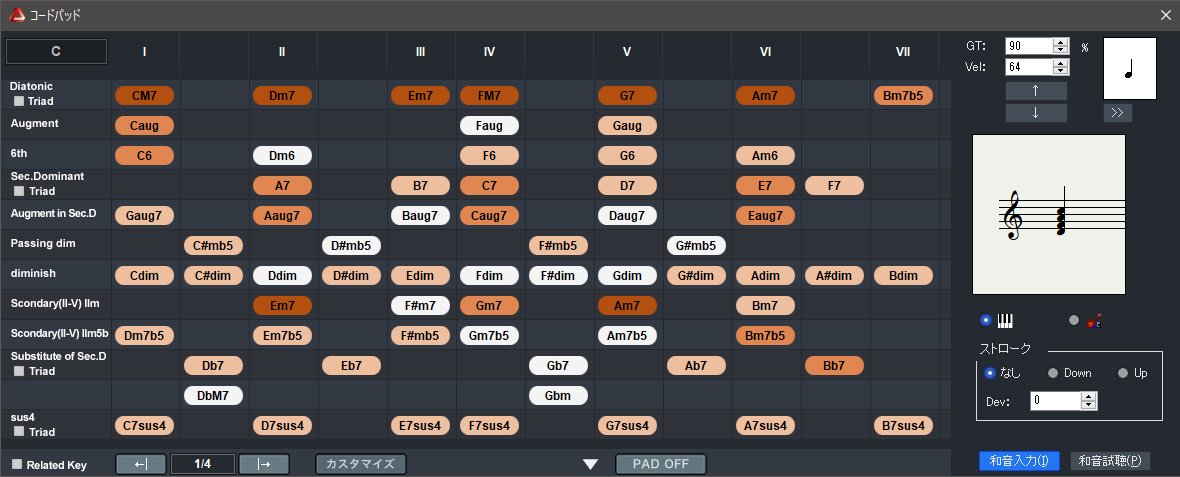Click the quarter note duration icon
Screen dimensions: 1180x477
(1129, 68)
